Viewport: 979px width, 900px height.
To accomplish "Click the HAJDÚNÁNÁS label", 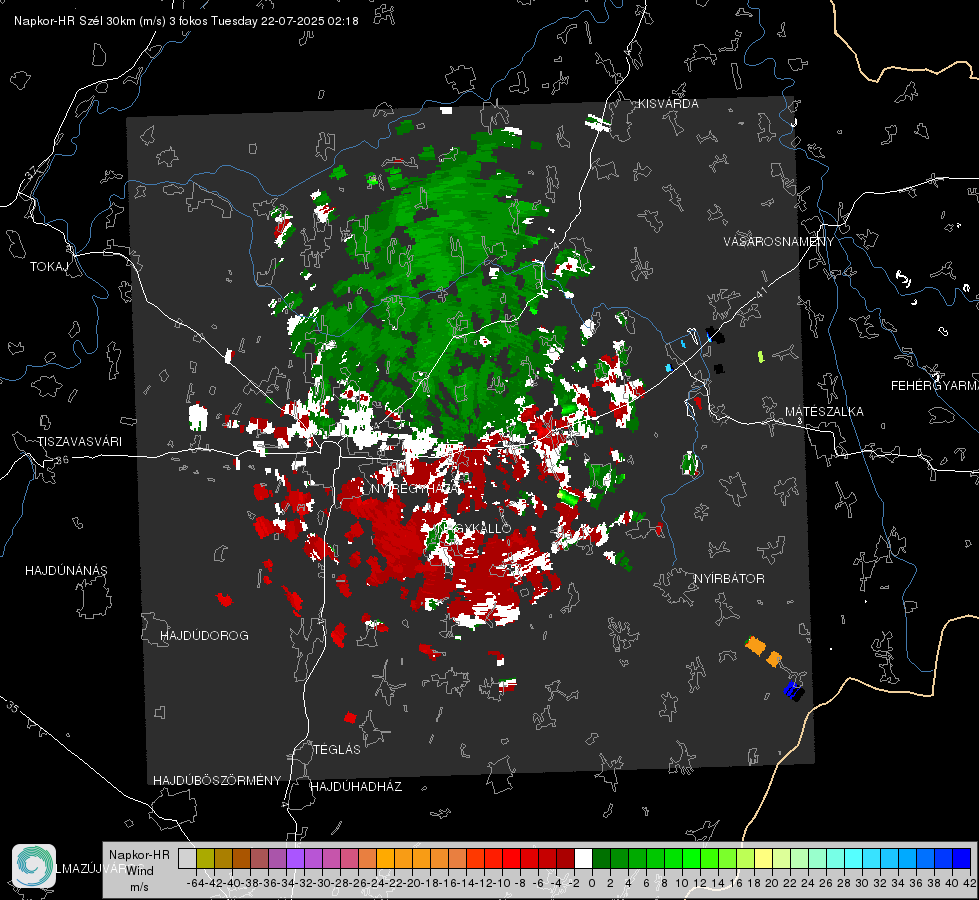I will tap(66, 571).
